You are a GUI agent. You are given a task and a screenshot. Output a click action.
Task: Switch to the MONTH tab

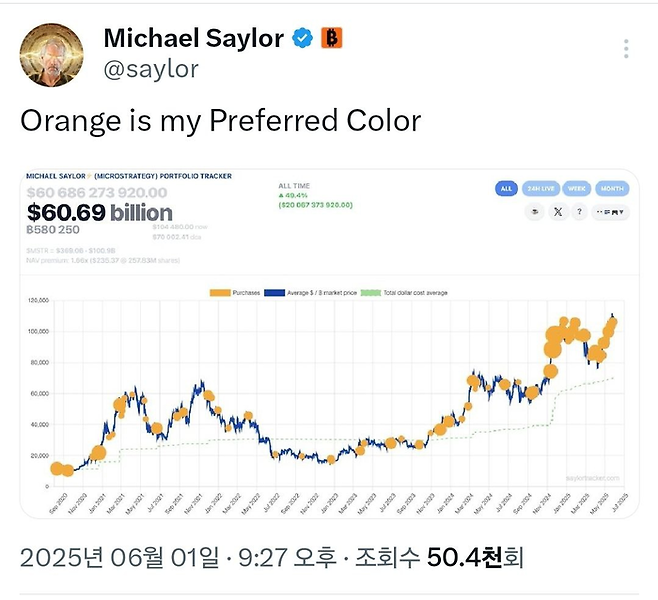pyautogui.click(x=611, y=188)
